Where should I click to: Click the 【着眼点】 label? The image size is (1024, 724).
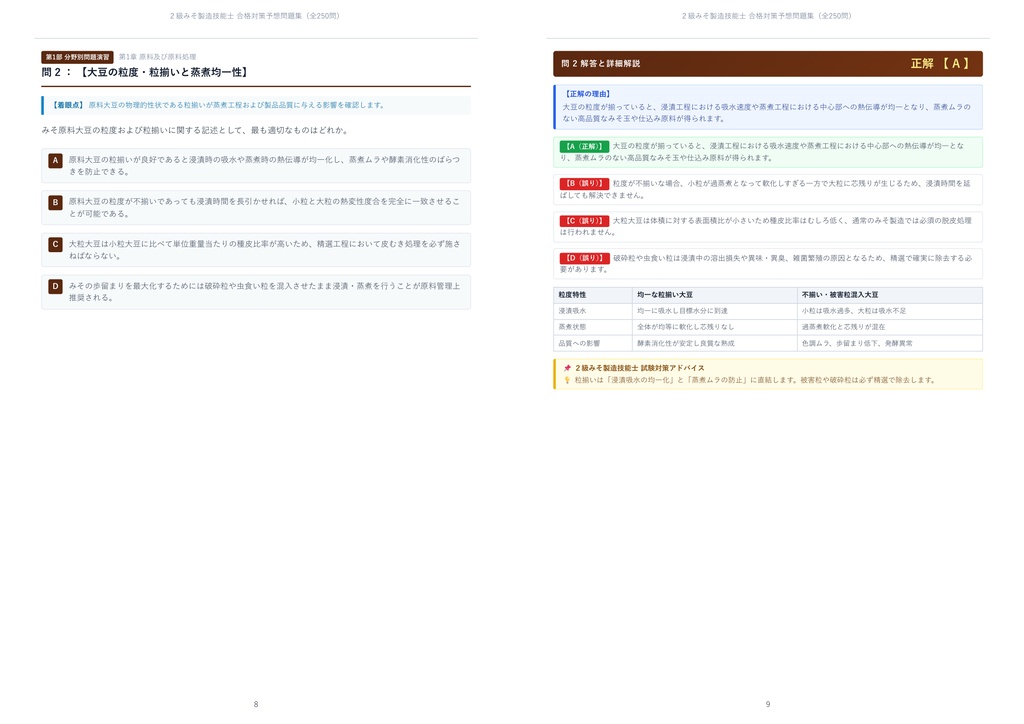[x=68, y=105]
